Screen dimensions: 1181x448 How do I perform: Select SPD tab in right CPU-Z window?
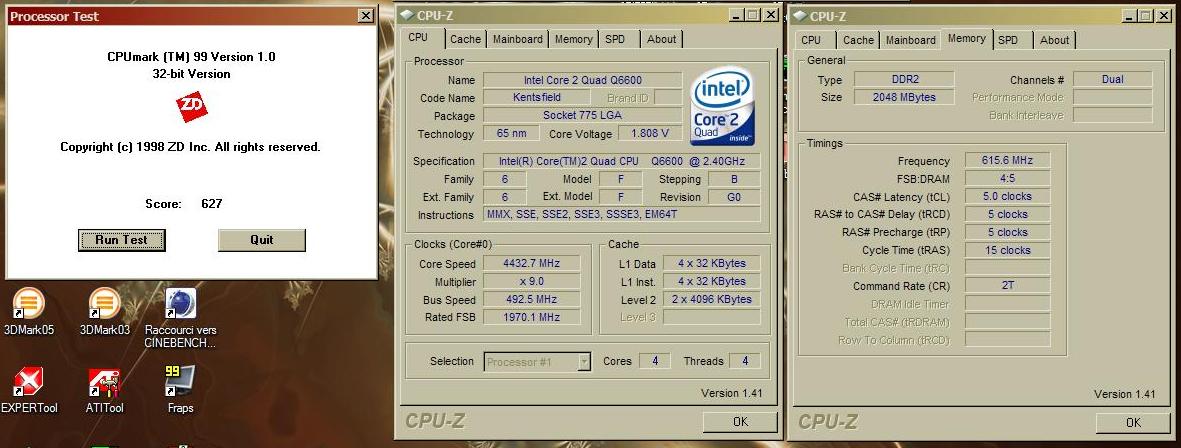click(x=1008, y=40)
